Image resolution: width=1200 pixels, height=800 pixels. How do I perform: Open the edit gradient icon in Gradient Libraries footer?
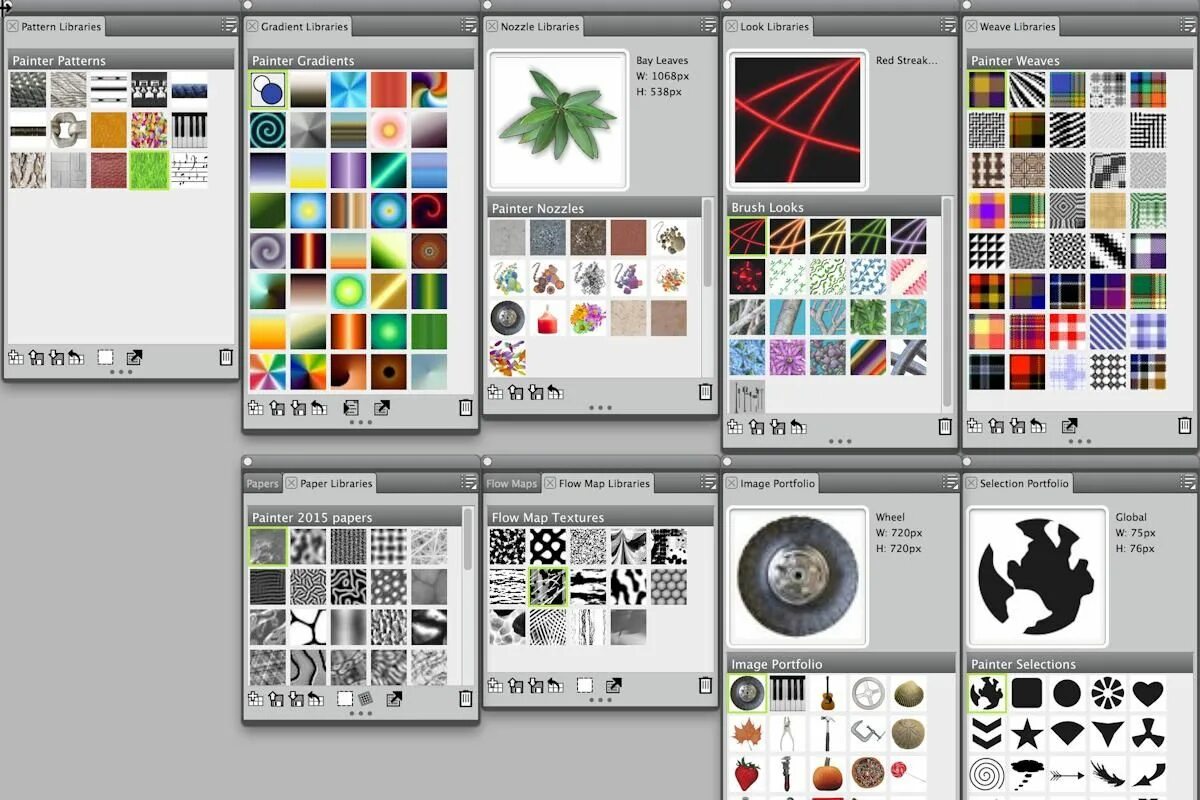pos(350,407)
